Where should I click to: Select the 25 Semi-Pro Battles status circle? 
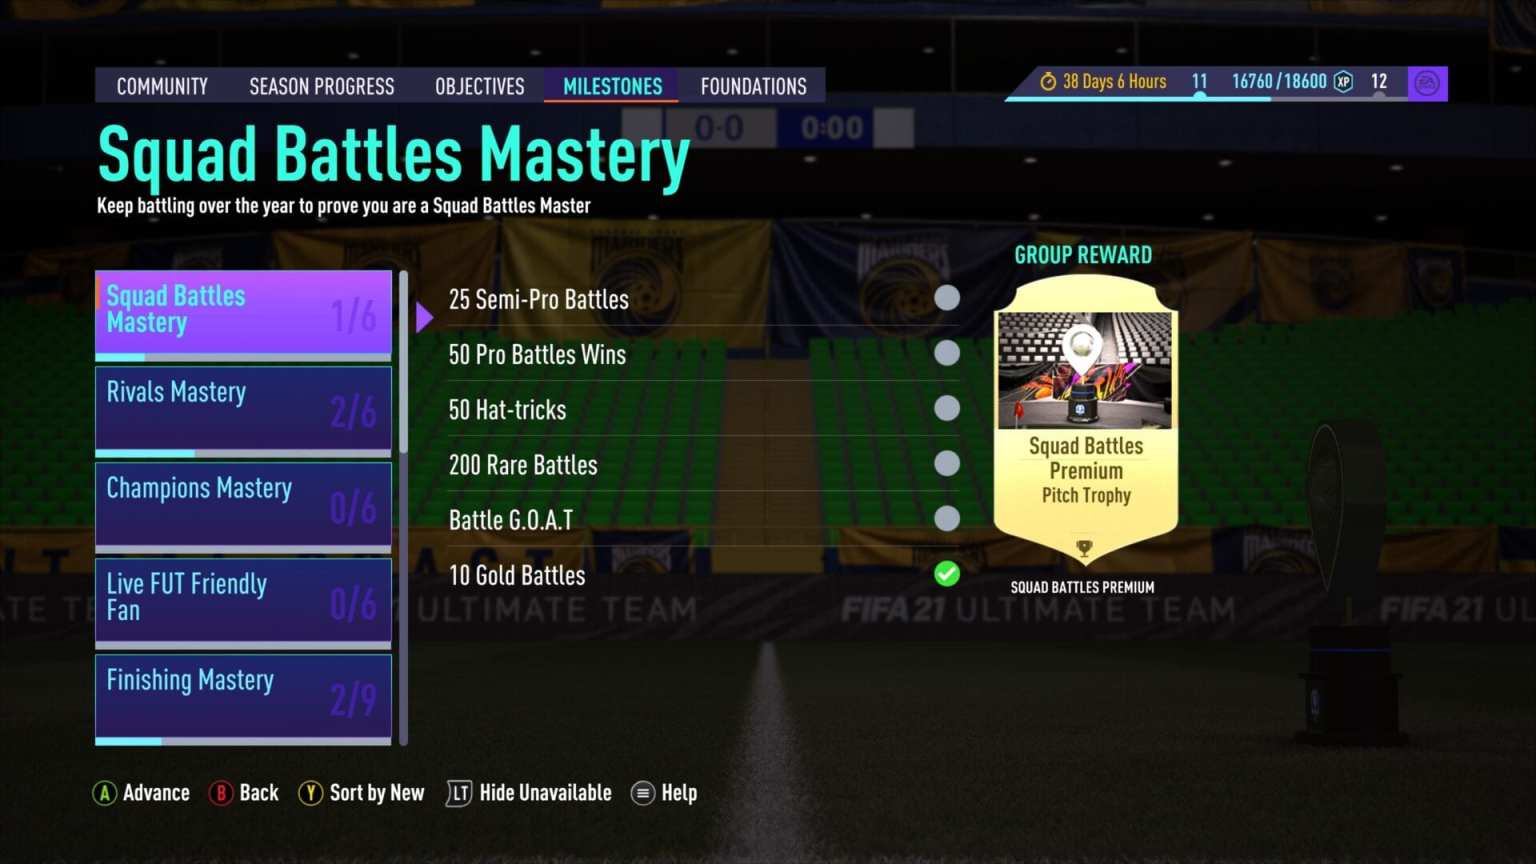(947, 298)
